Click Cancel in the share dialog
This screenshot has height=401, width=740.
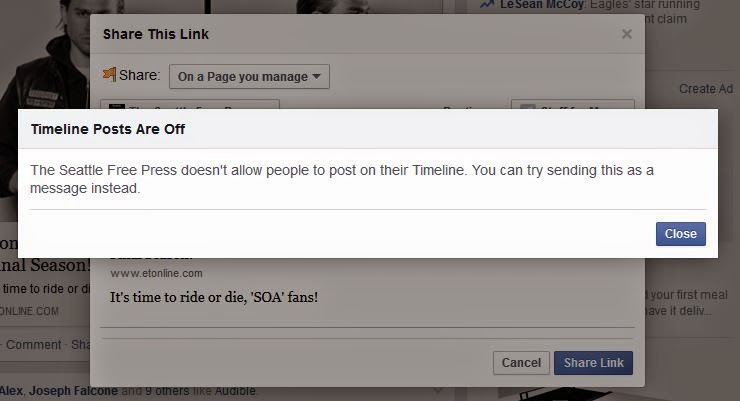point(521,363)
